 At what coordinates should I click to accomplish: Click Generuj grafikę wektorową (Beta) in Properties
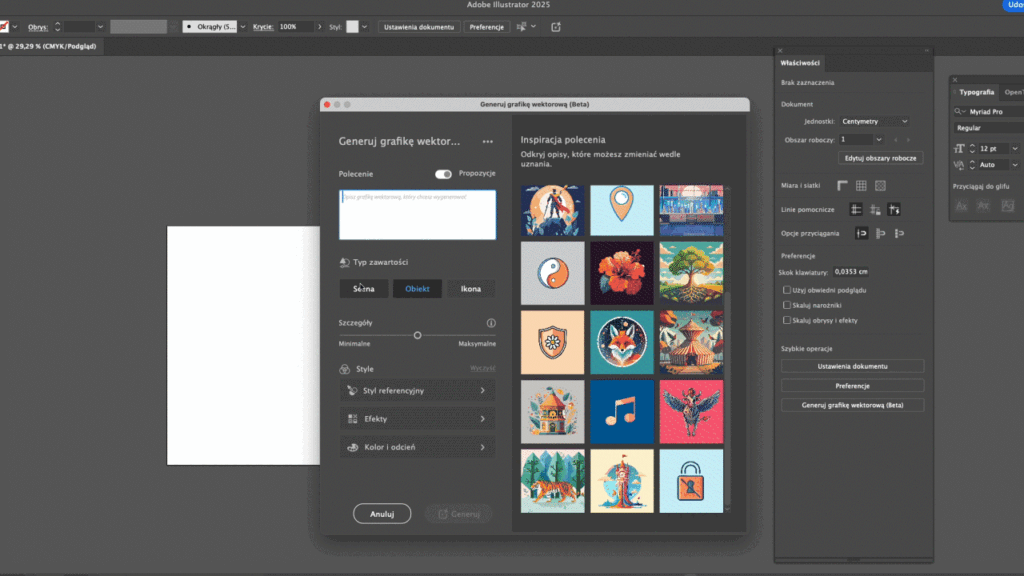[x=852, y=405]
